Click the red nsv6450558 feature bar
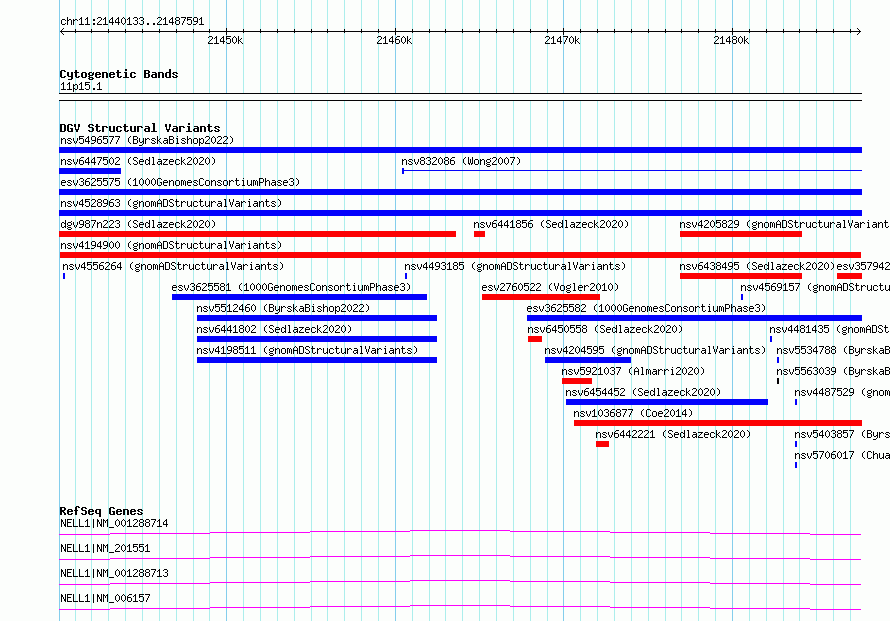 pos(535,339)
